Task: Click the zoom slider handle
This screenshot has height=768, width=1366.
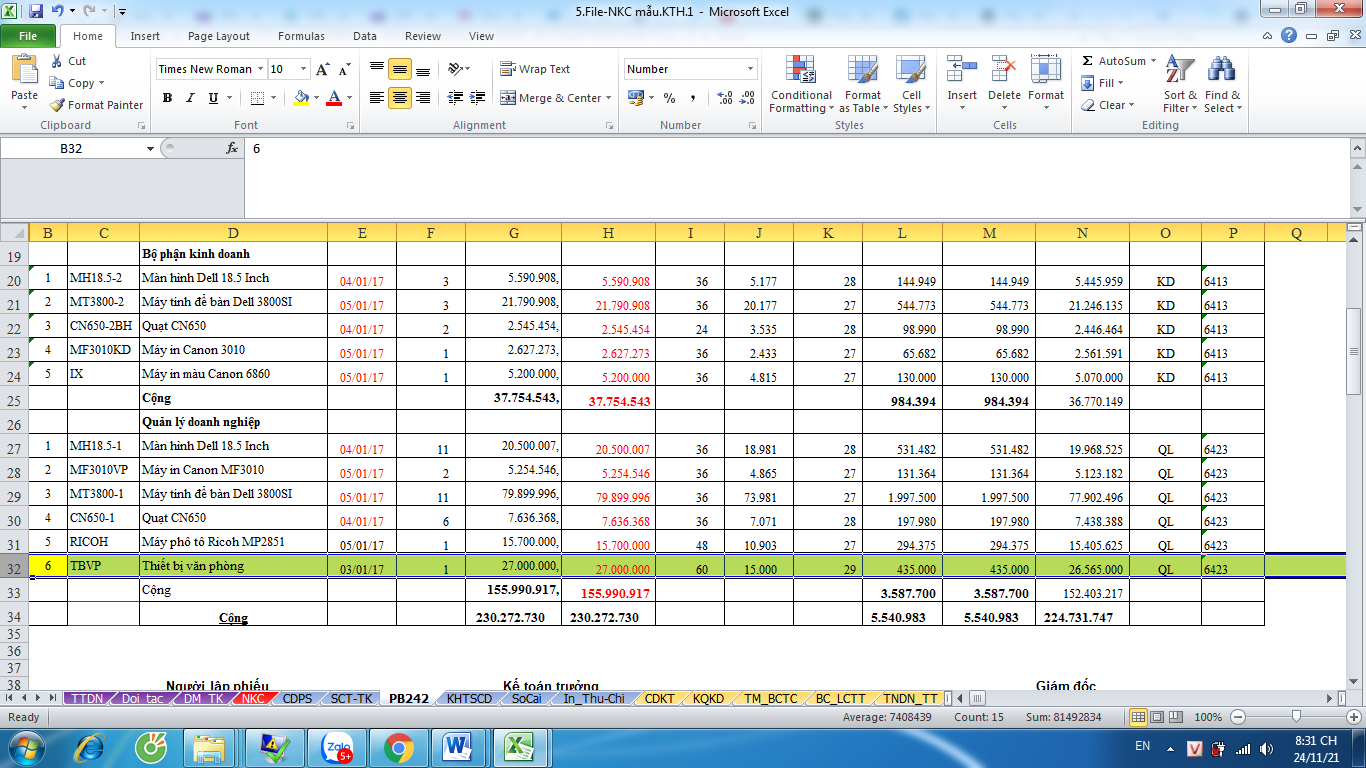Action: click(1296, 717)
